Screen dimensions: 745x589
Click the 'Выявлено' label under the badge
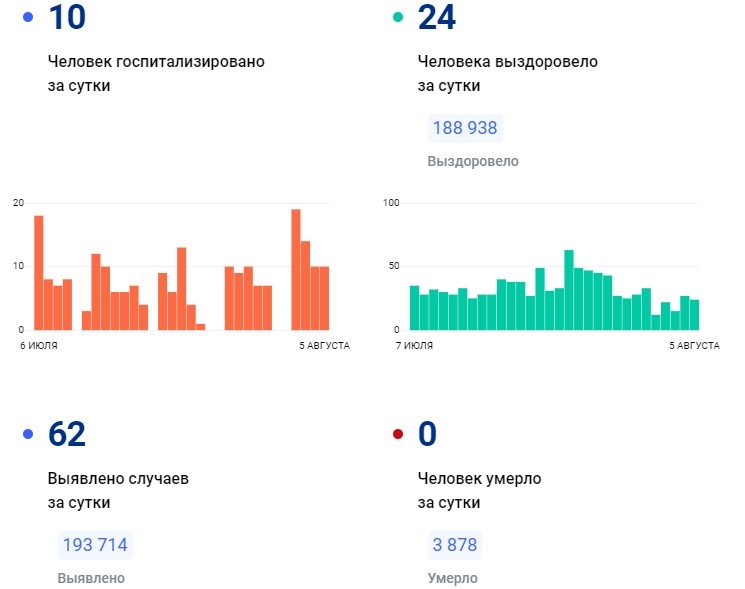pos(91,578)
